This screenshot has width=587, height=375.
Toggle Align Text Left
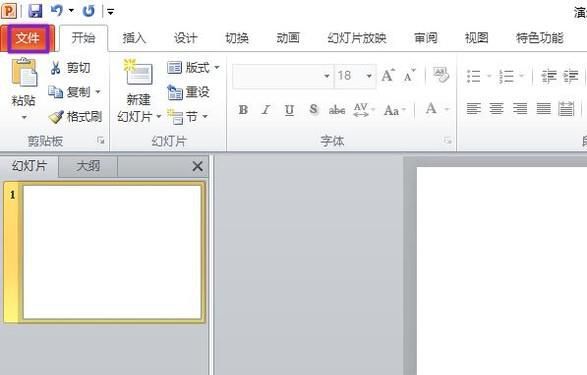tap(474, 109)
